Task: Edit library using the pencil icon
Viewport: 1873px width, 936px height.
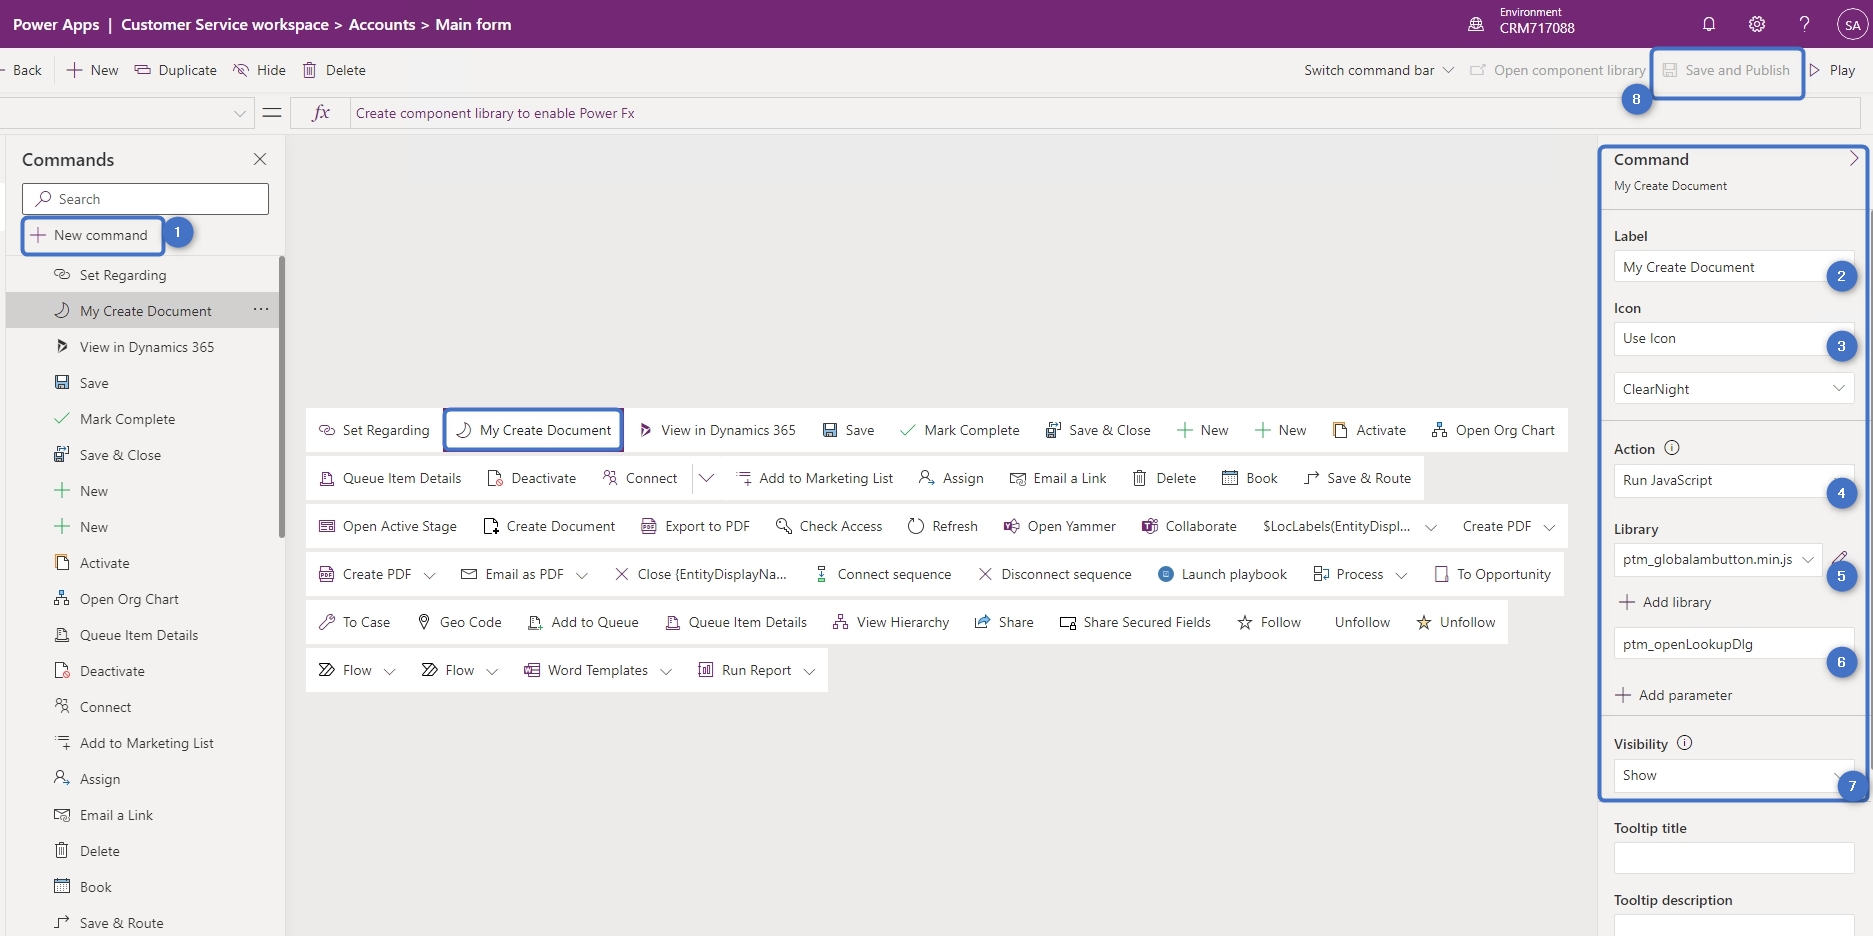Action: coord(1839,557)
